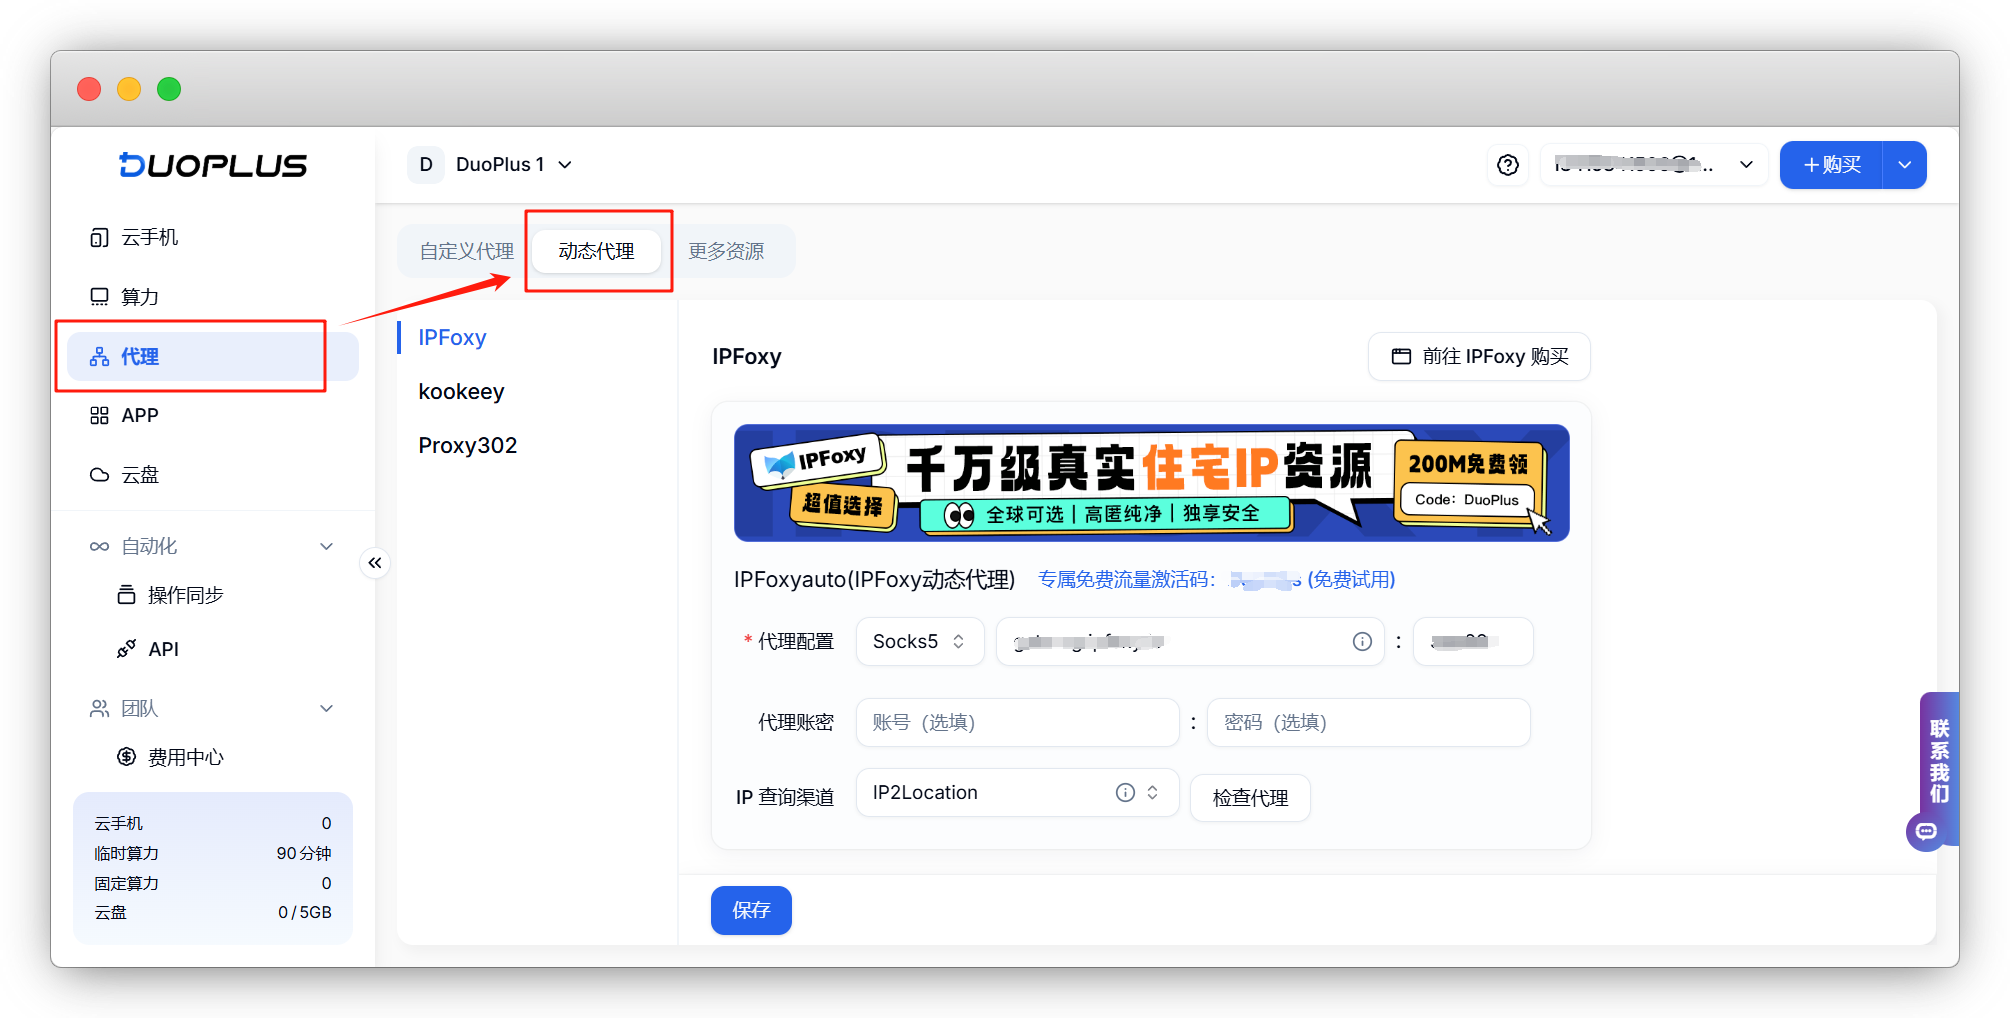Click the proxy port input field

(1472, 641)
